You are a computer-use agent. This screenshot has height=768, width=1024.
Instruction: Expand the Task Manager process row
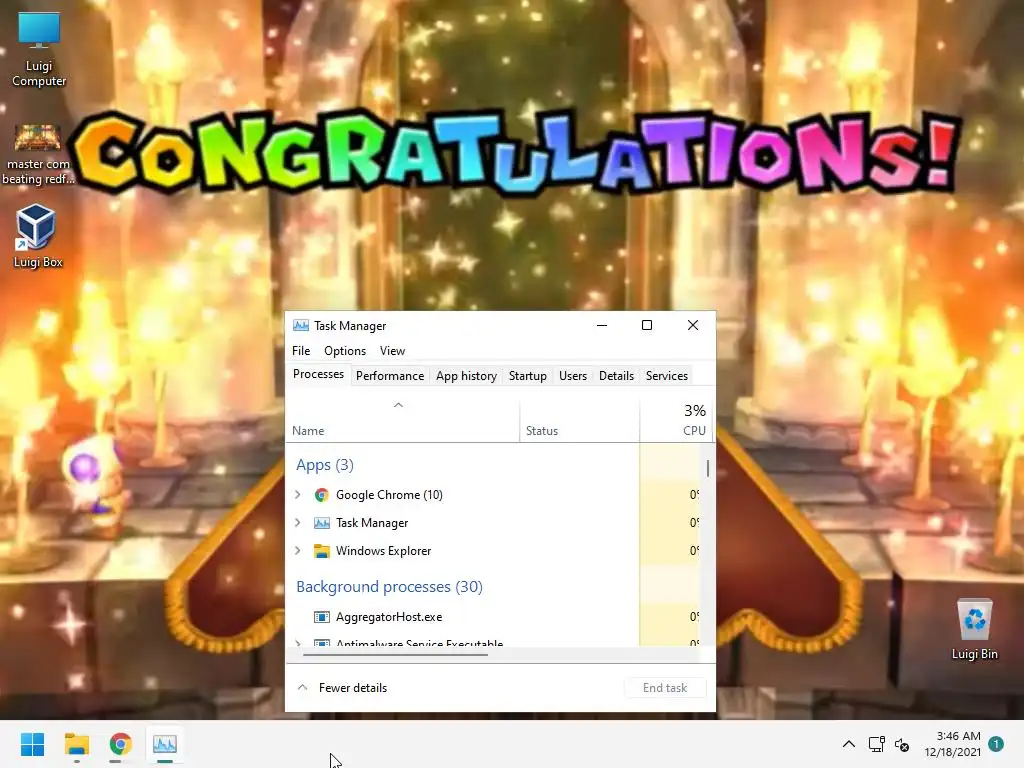[x=298, y=523]
